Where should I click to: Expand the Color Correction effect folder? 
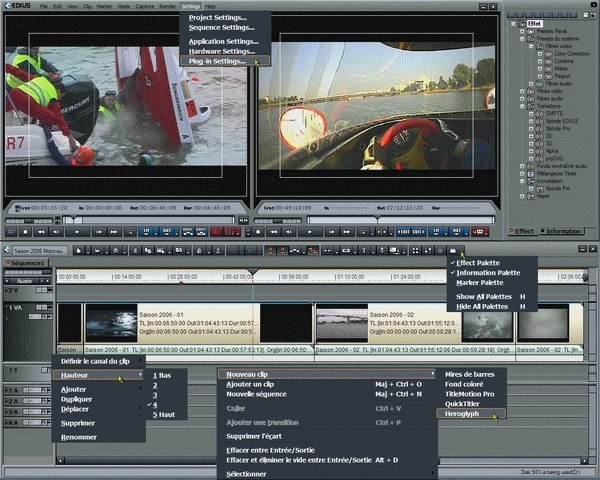click(540, 54)
